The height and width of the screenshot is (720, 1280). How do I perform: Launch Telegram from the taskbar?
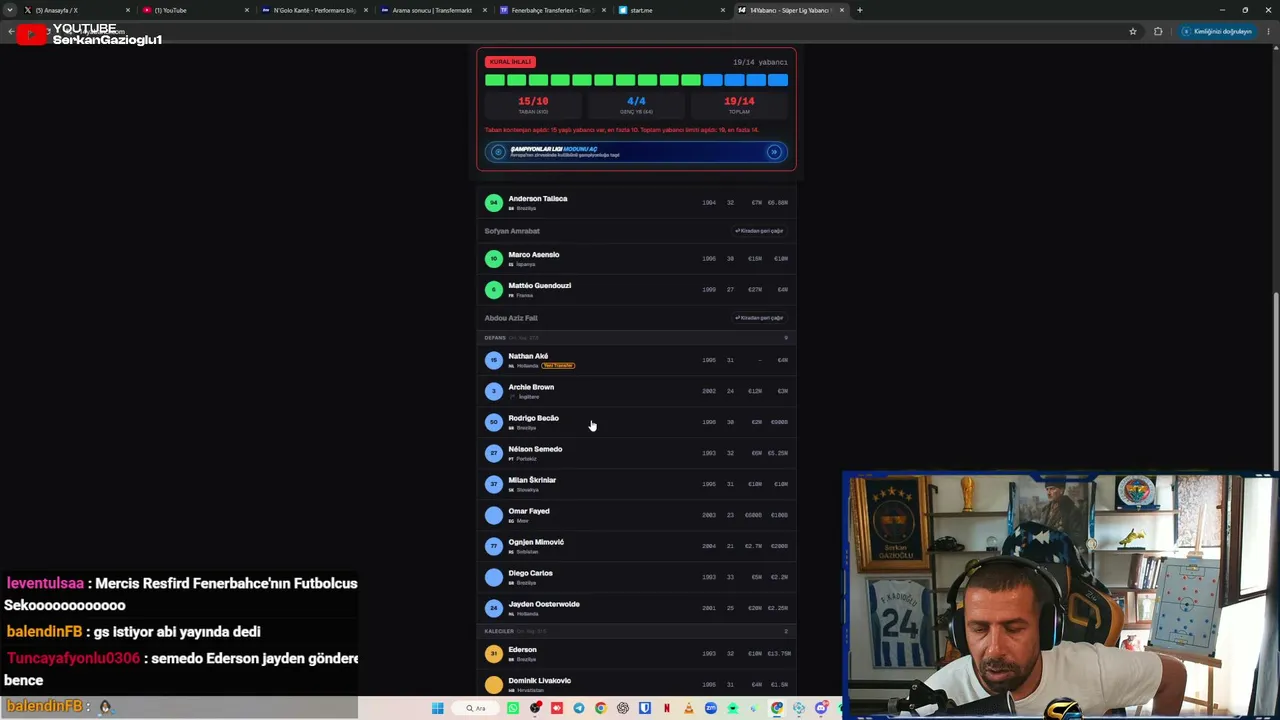pyautogui.click(x=579, y=708)
